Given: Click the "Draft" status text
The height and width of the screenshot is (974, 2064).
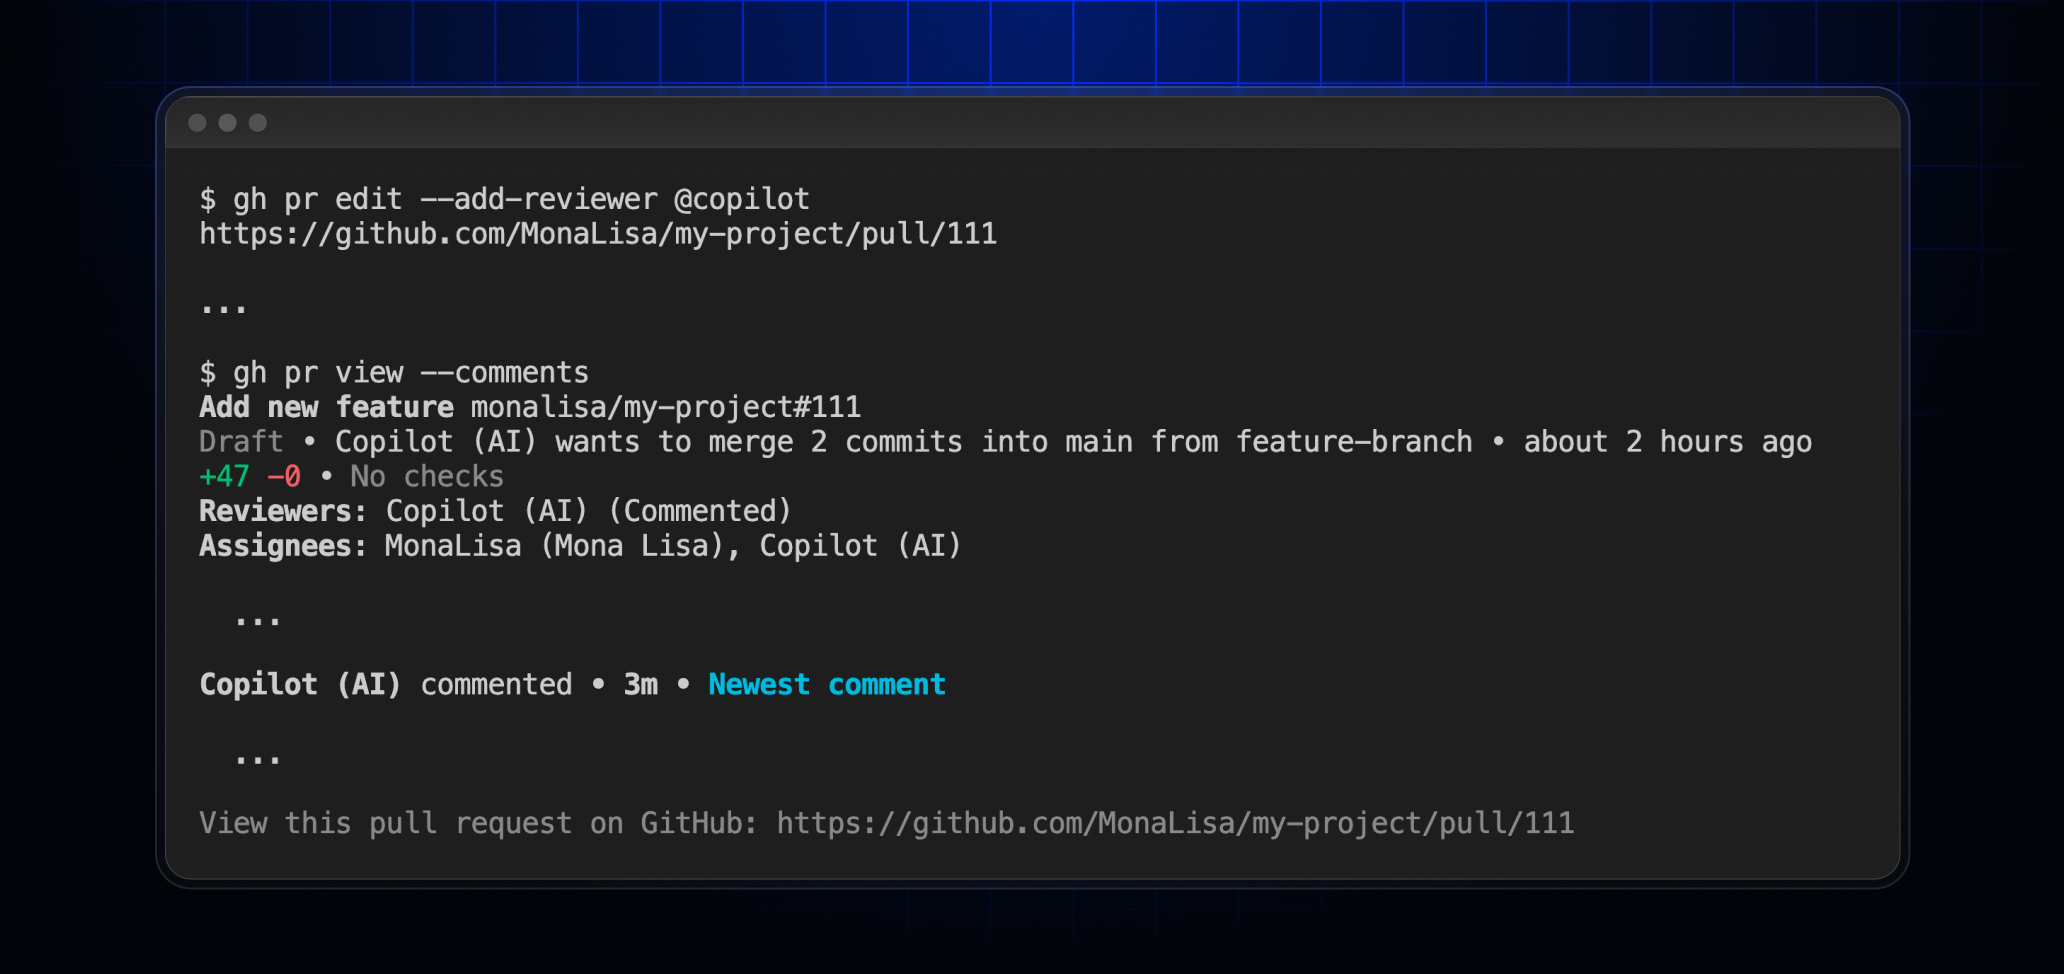Looking at the screenshot, I should pyautogui.click(x=241, y=442).
